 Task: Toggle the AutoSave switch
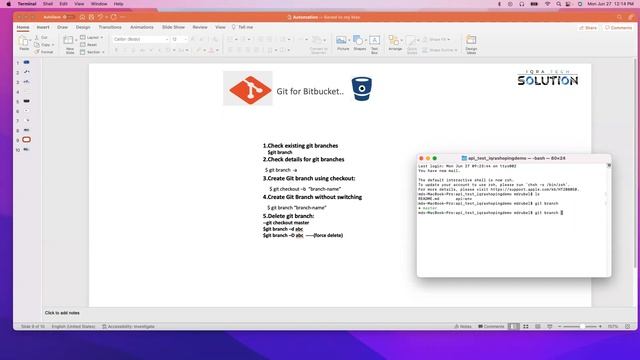coord(69,17)
